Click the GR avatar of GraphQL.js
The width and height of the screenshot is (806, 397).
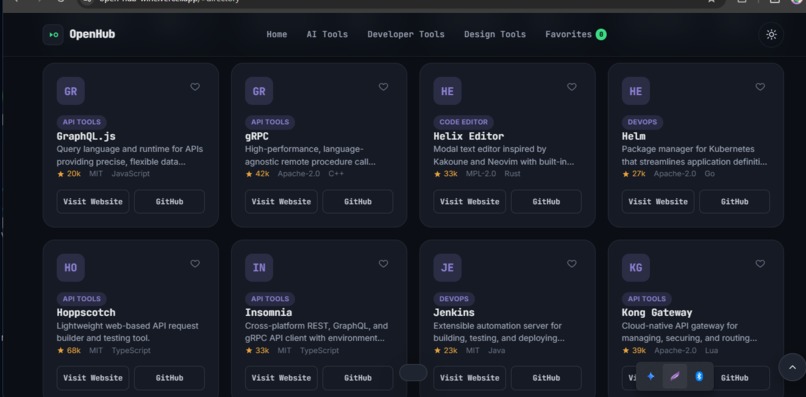pyautogui.click(x=70, y=91)
